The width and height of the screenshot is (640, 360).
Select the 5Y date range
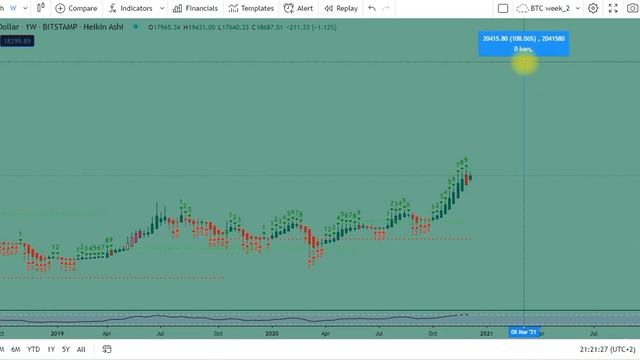[x=66, y=349]
